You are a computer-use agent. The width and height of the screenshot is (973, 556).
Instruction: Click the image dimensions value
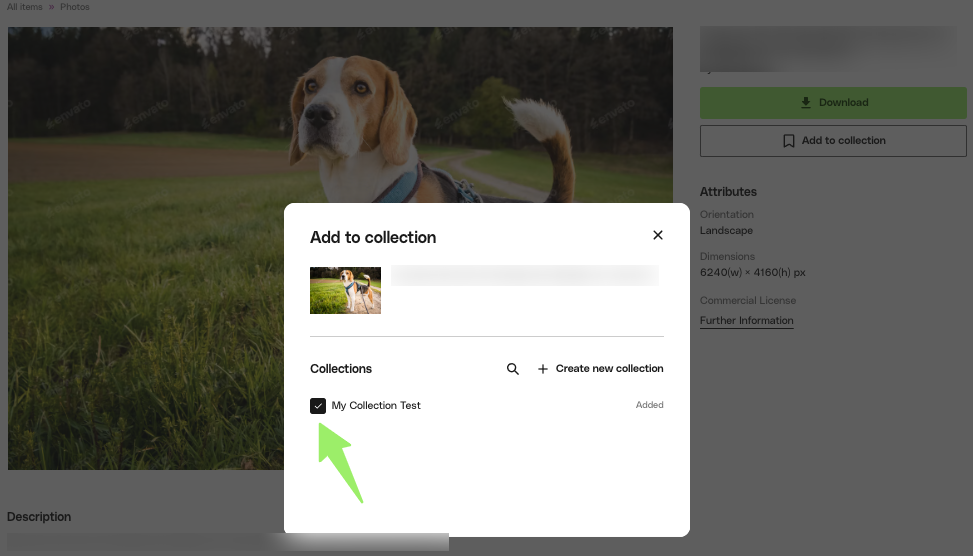[x=752, y=272]
